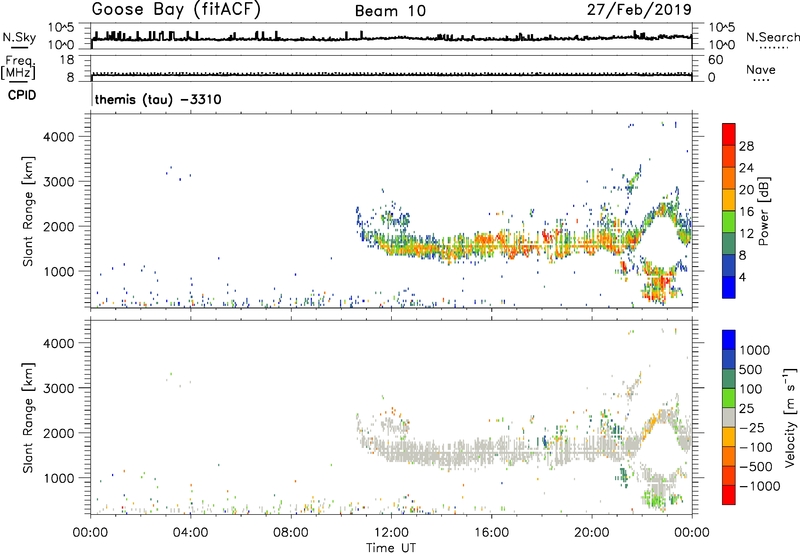Click the 'CPID' label
Viewport: 800px width, 554px height.
tap(22, 95)
